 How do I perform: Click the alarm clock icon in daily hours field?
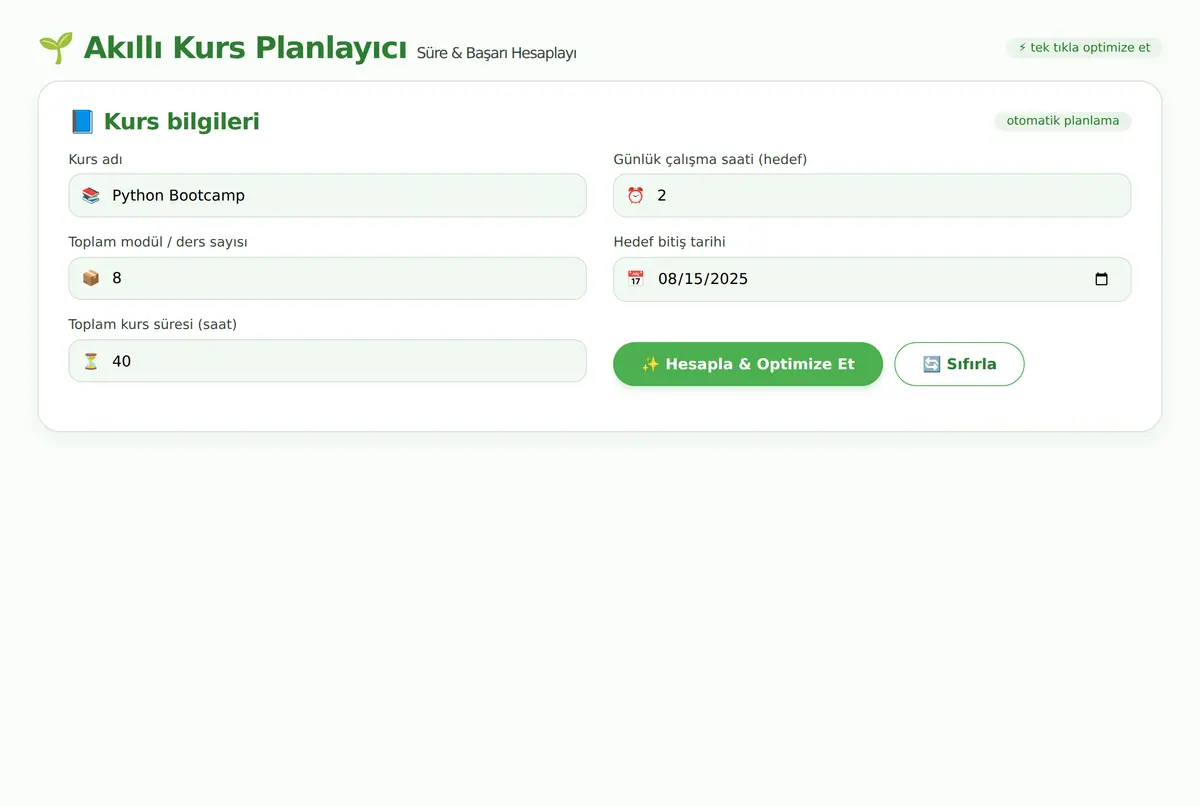(x=635, y=195)
